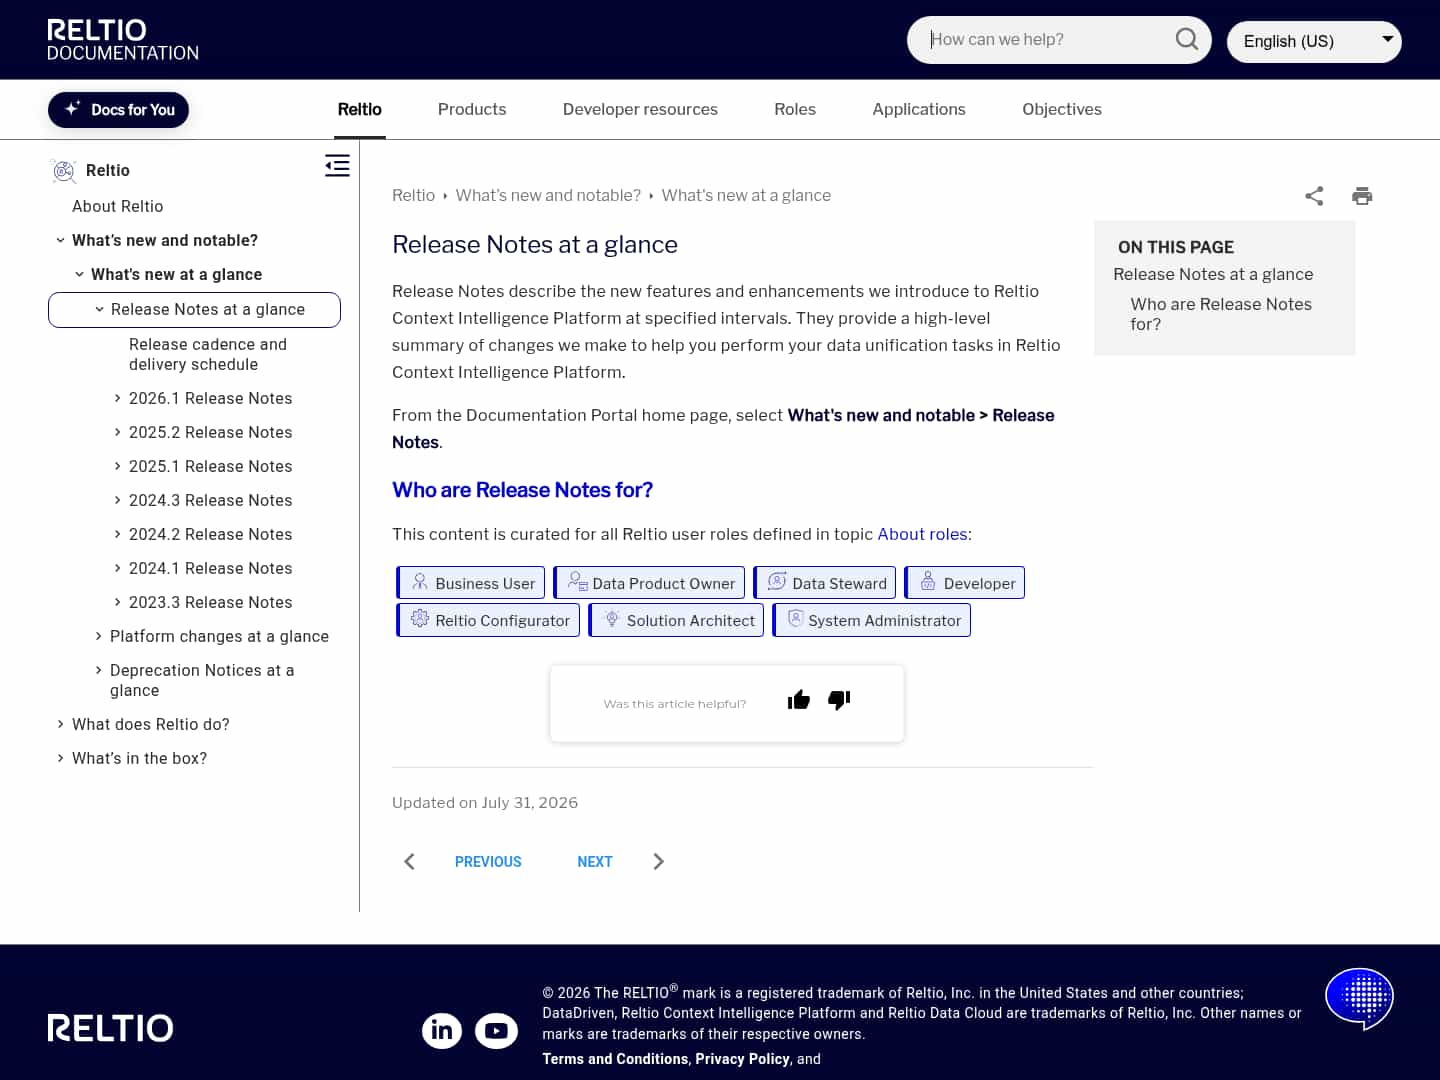The image size is (1440, 1080).
Task: Expand 2025.2 Release Notes
Action: pos(118,432)
